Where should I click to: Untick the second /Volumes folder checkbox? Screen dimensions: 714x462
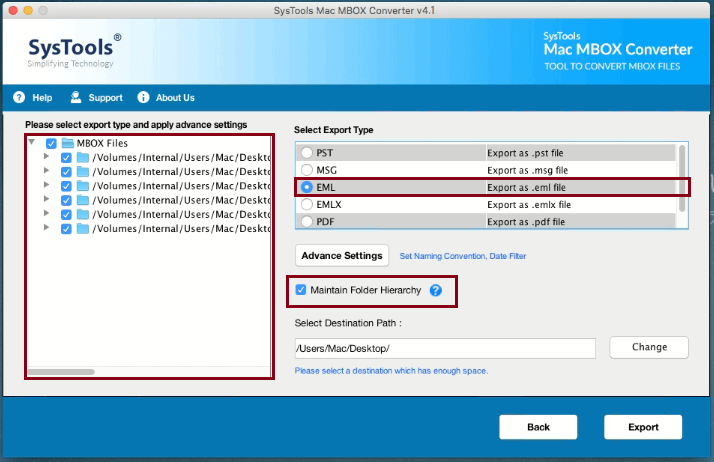66,172
